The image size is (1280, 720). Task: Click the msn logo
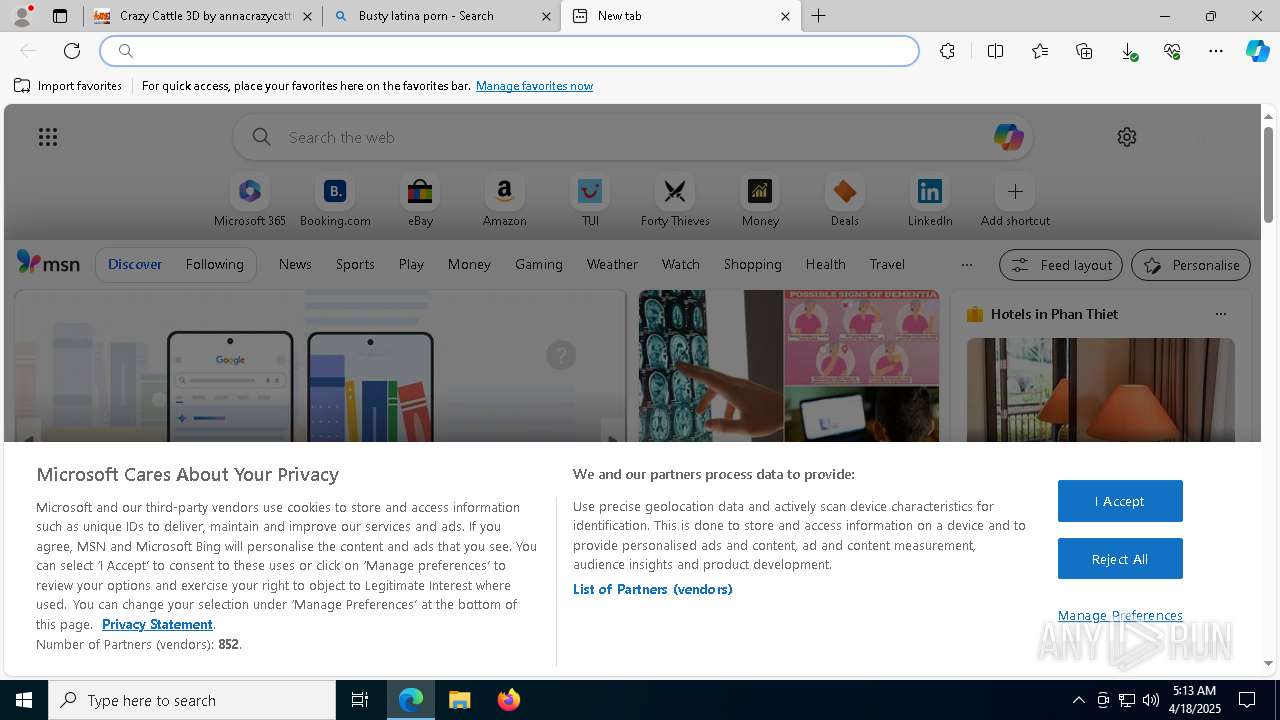coord(48,263)
